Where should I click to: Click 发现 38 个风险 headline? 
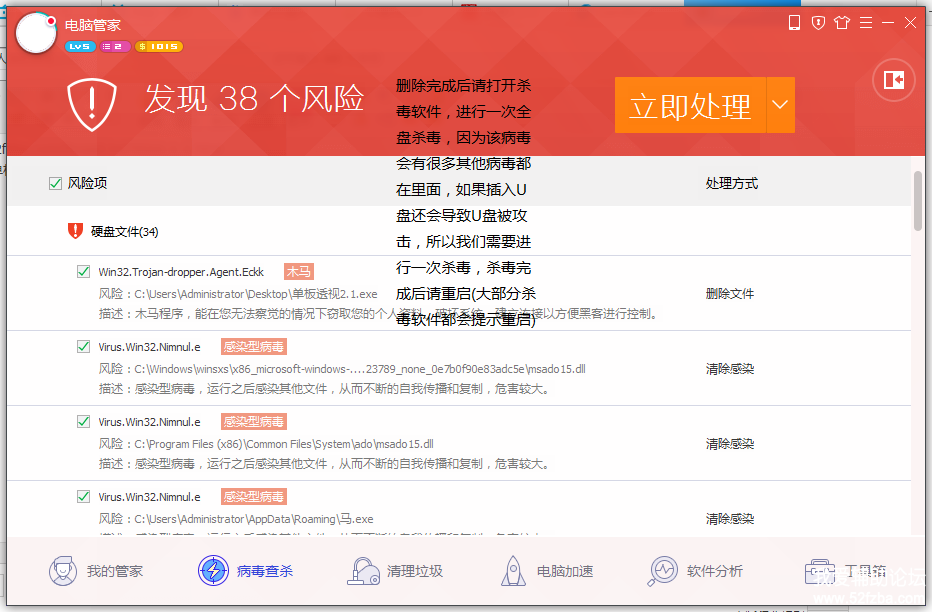[x=254, y=98]
